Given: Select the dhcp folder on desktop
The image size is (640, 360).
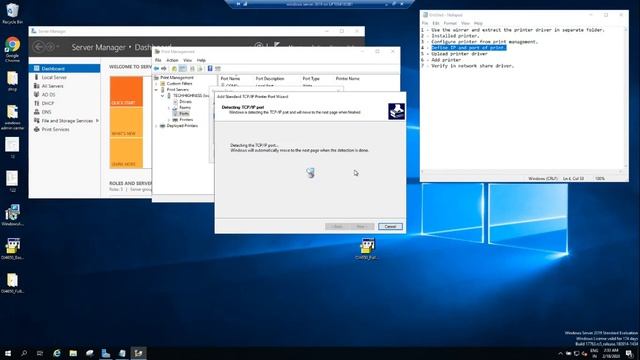Looking at the screenshot, I should click(12, 81).
